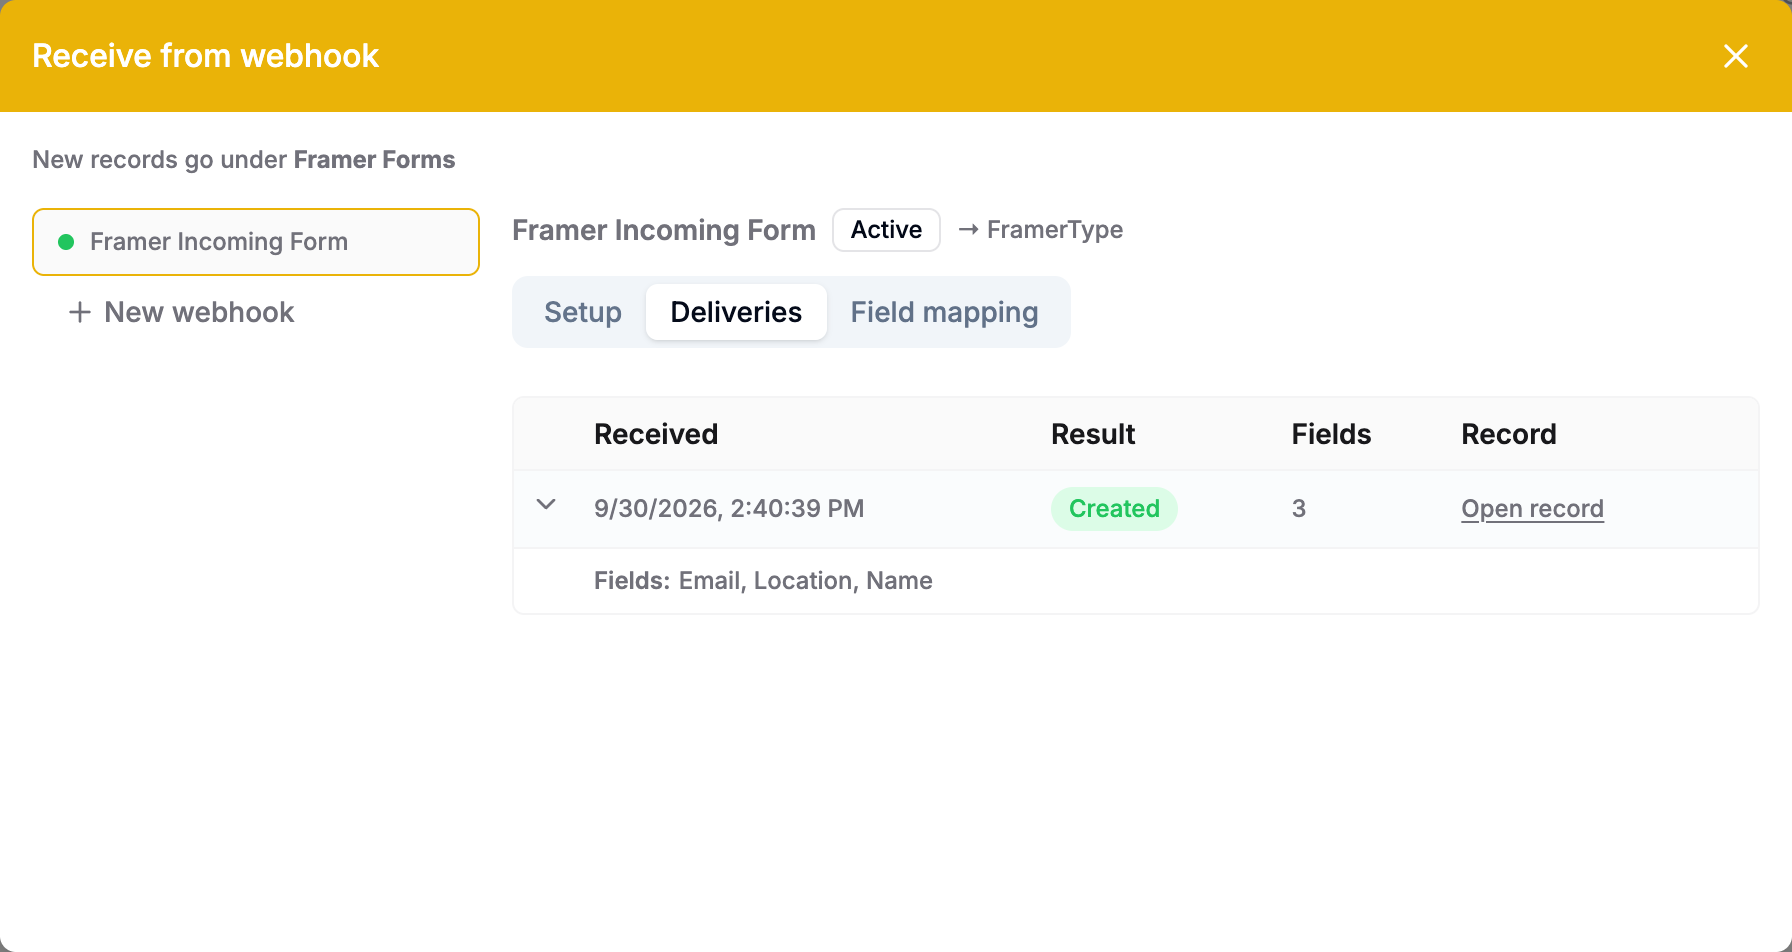Image resolution: width=1792 pixels, height=952 pixels.
Task: Switch to the Setup tab
Action: pos(583,312)
